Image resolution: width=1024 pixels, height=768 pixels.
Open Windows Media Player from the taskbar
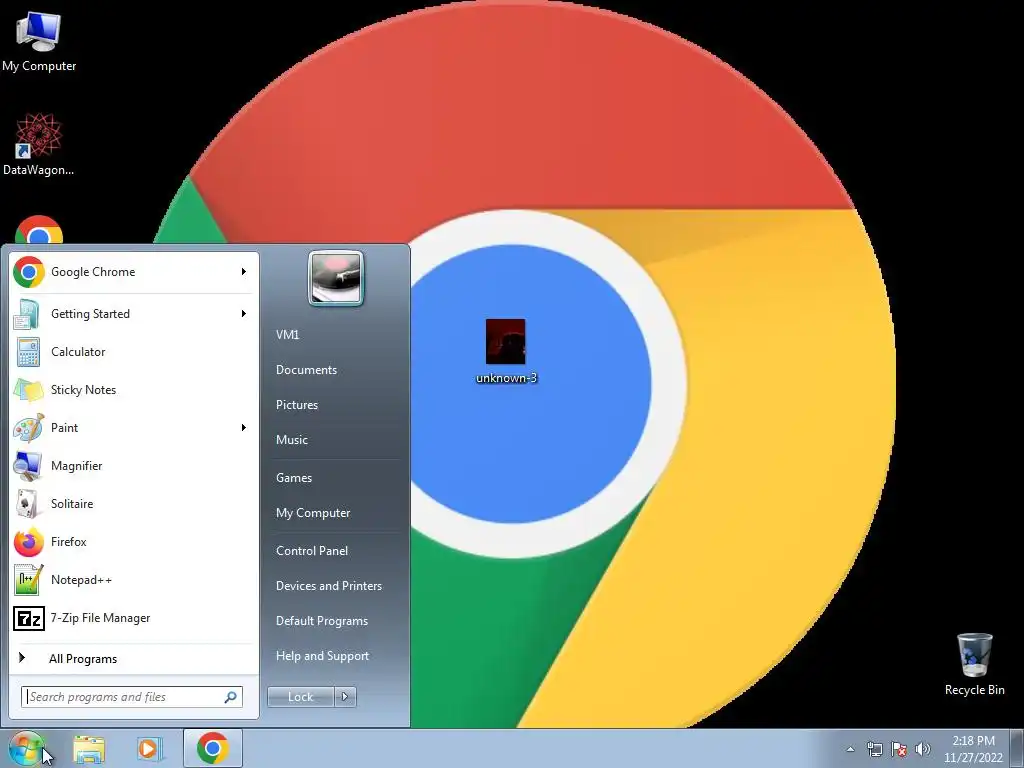(x=149, y=749)
